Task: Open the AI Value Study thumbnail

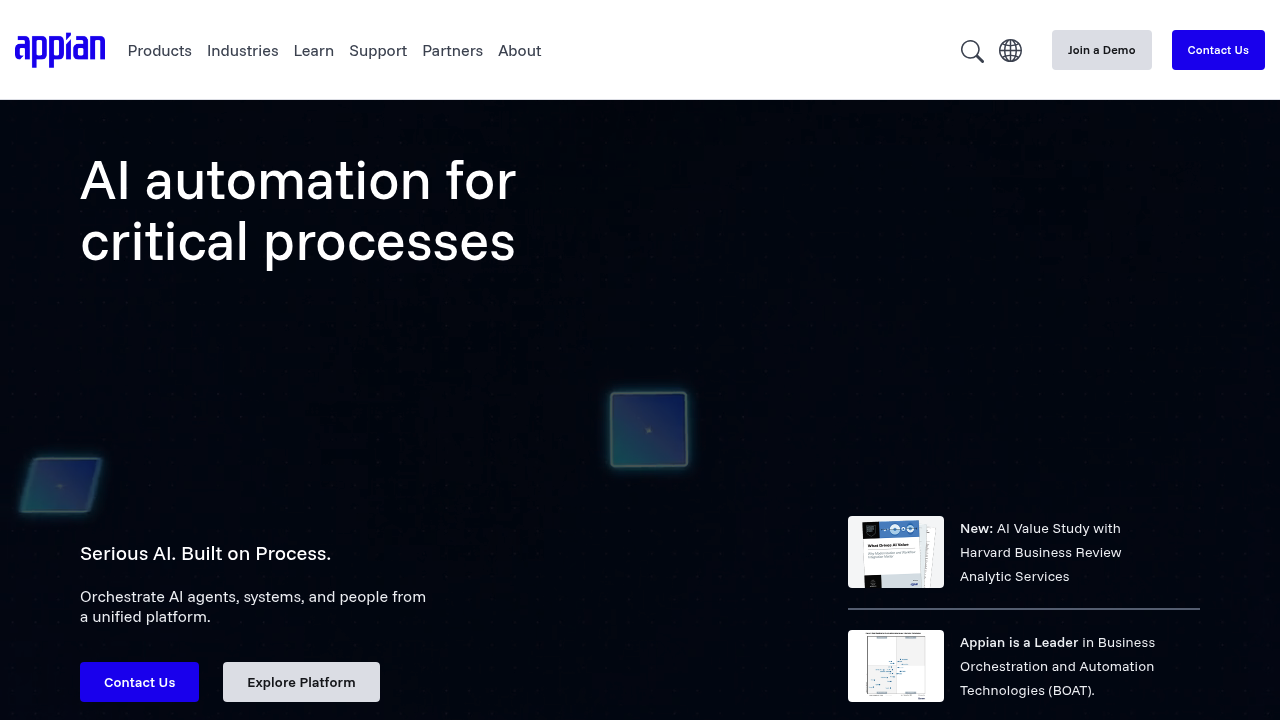Action: pos(896,552)
